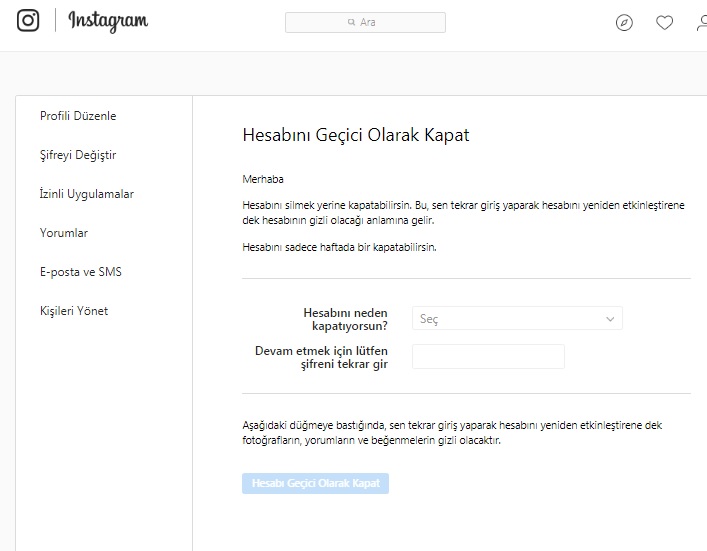Open the profile person icon

click(702, 22)
